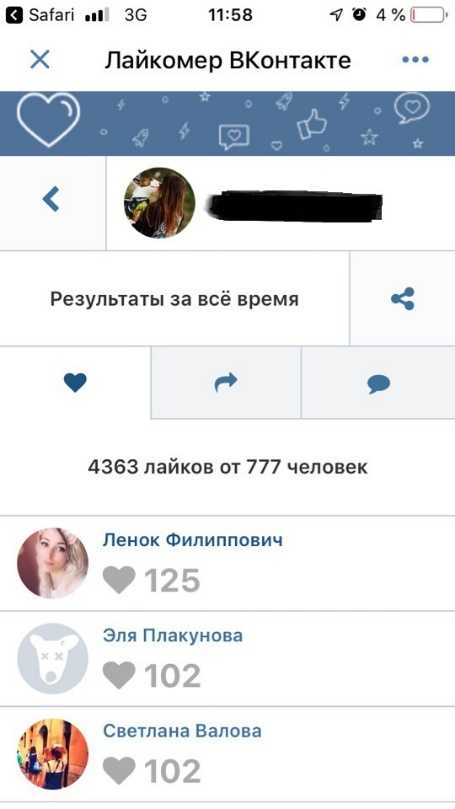This screenshot has width=455, height=809.
Task: Tap Ленок Филиппович avatar photo
Action: [53, 563]
